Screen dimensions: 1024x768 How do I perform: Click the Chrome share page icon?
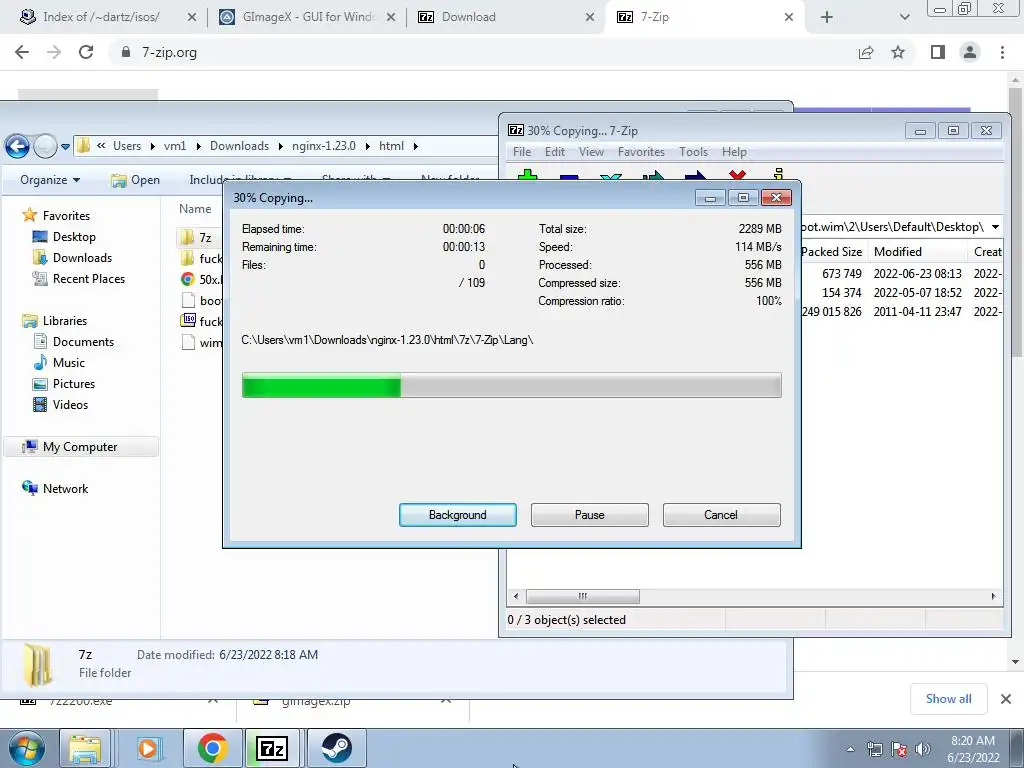pyautogui.click(x=866, y=52)
